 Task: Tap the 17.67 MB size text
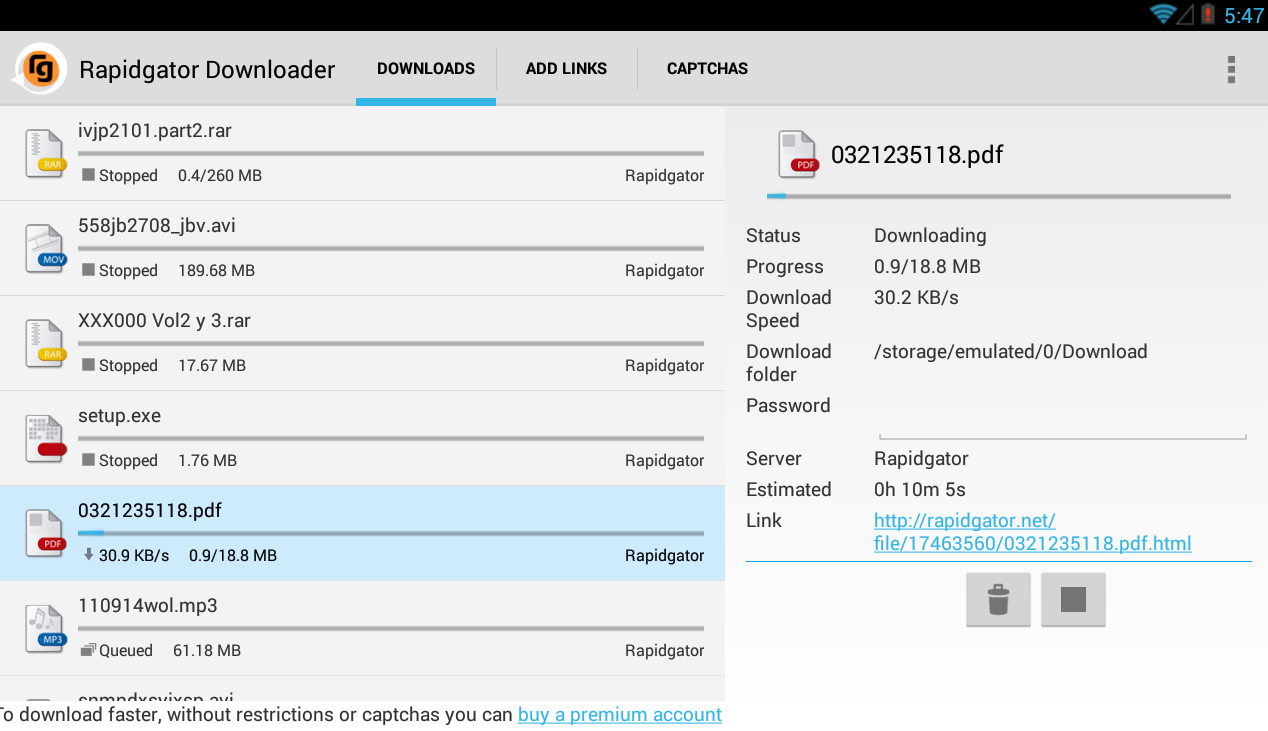pos(212,366)
